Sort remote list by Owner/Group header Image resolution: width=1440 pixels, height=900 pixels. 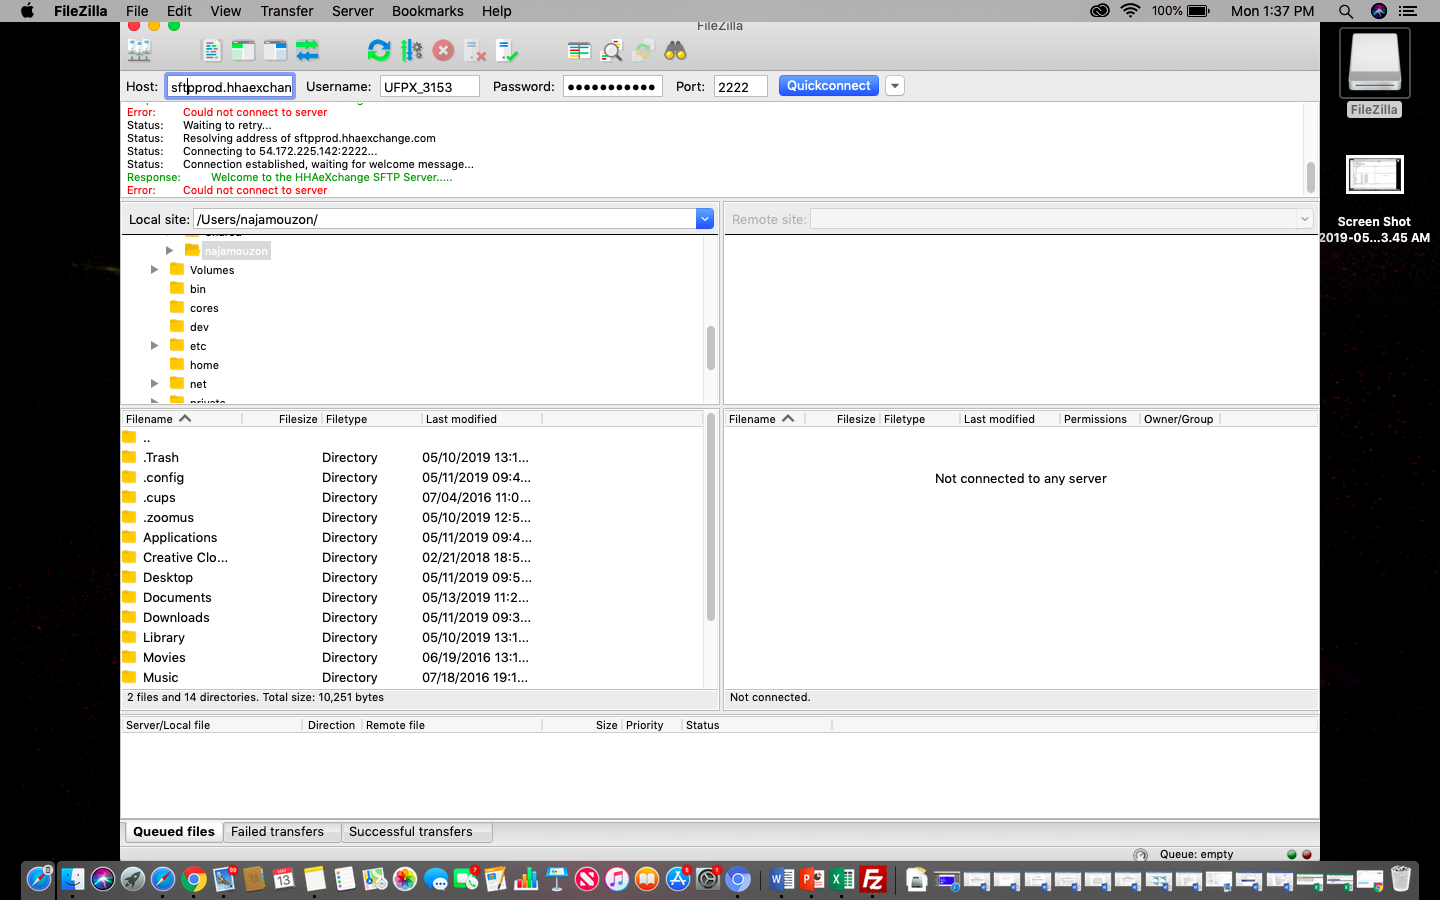click(x=1179, y=419)
